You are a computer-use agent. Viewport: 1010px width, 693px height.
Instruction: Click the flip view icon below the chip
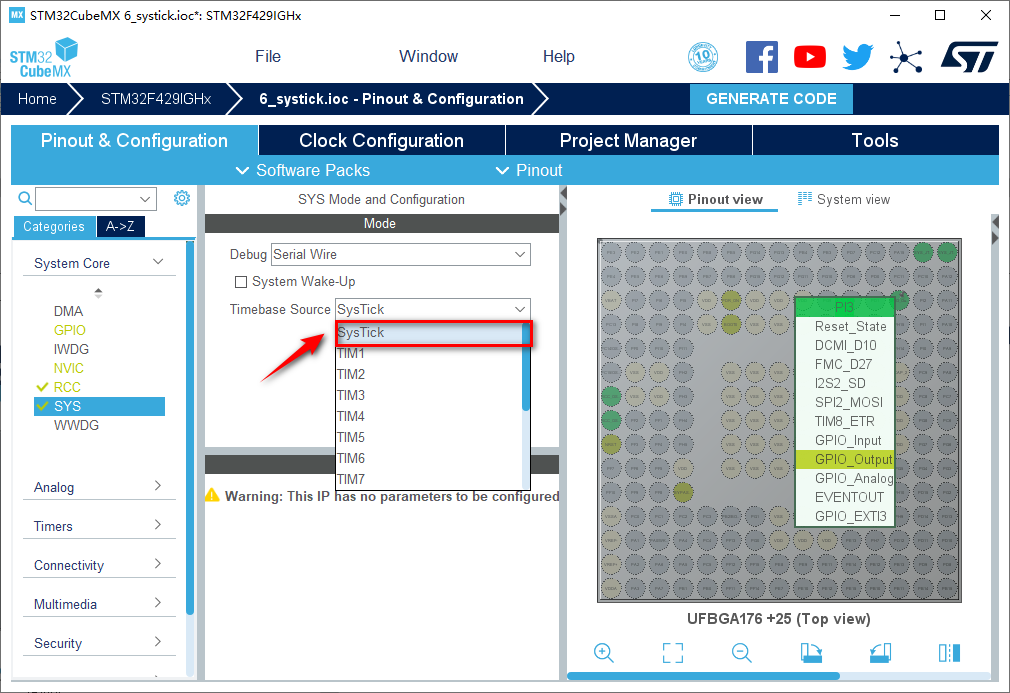(x=949, y=653)
